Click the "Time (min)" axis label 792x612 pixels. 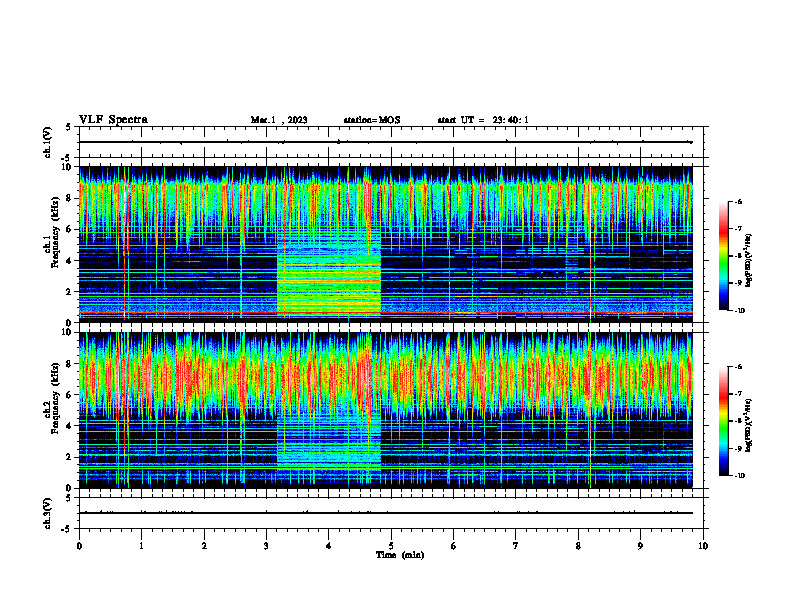pyautogui.click(x=400, y=555)
